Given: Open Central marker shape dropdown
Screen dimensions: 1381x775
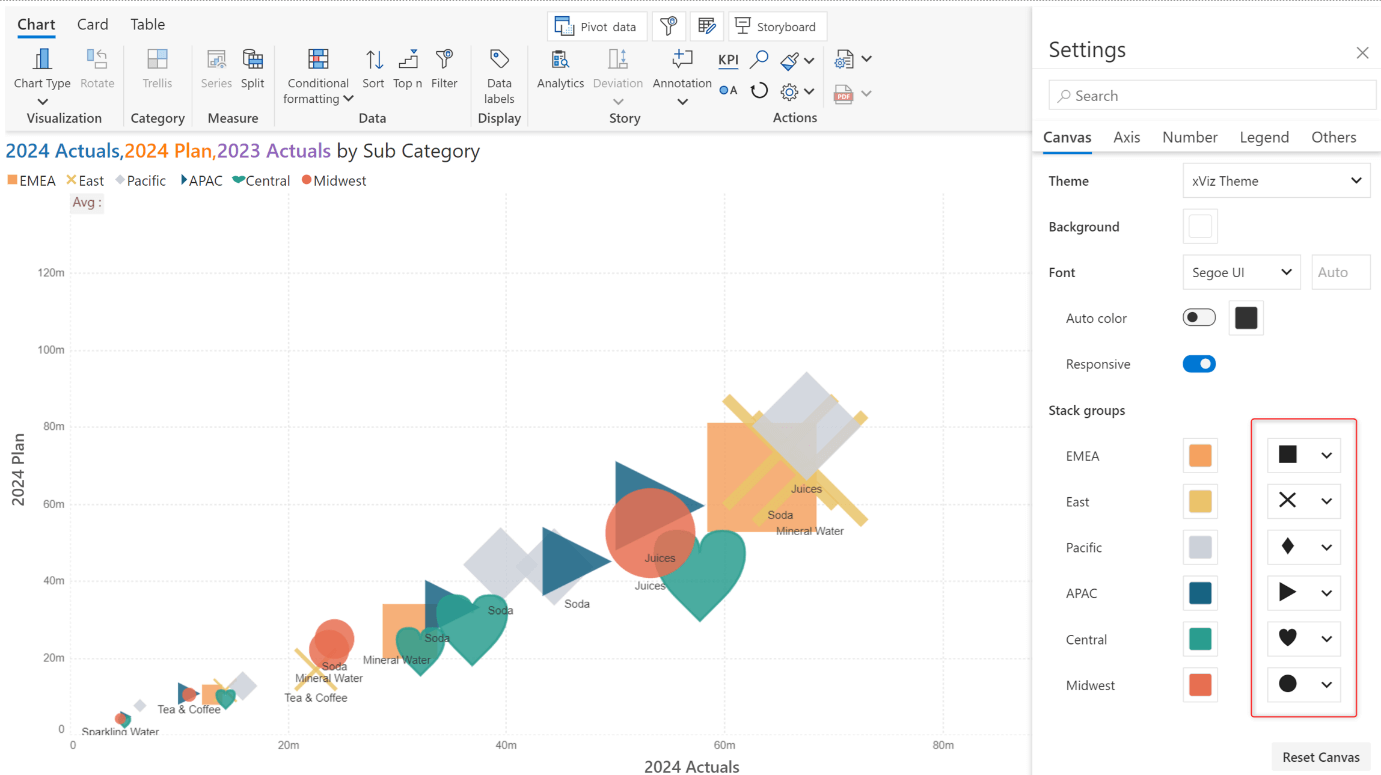Looking at the screenshot, I should coord(1304,639).
